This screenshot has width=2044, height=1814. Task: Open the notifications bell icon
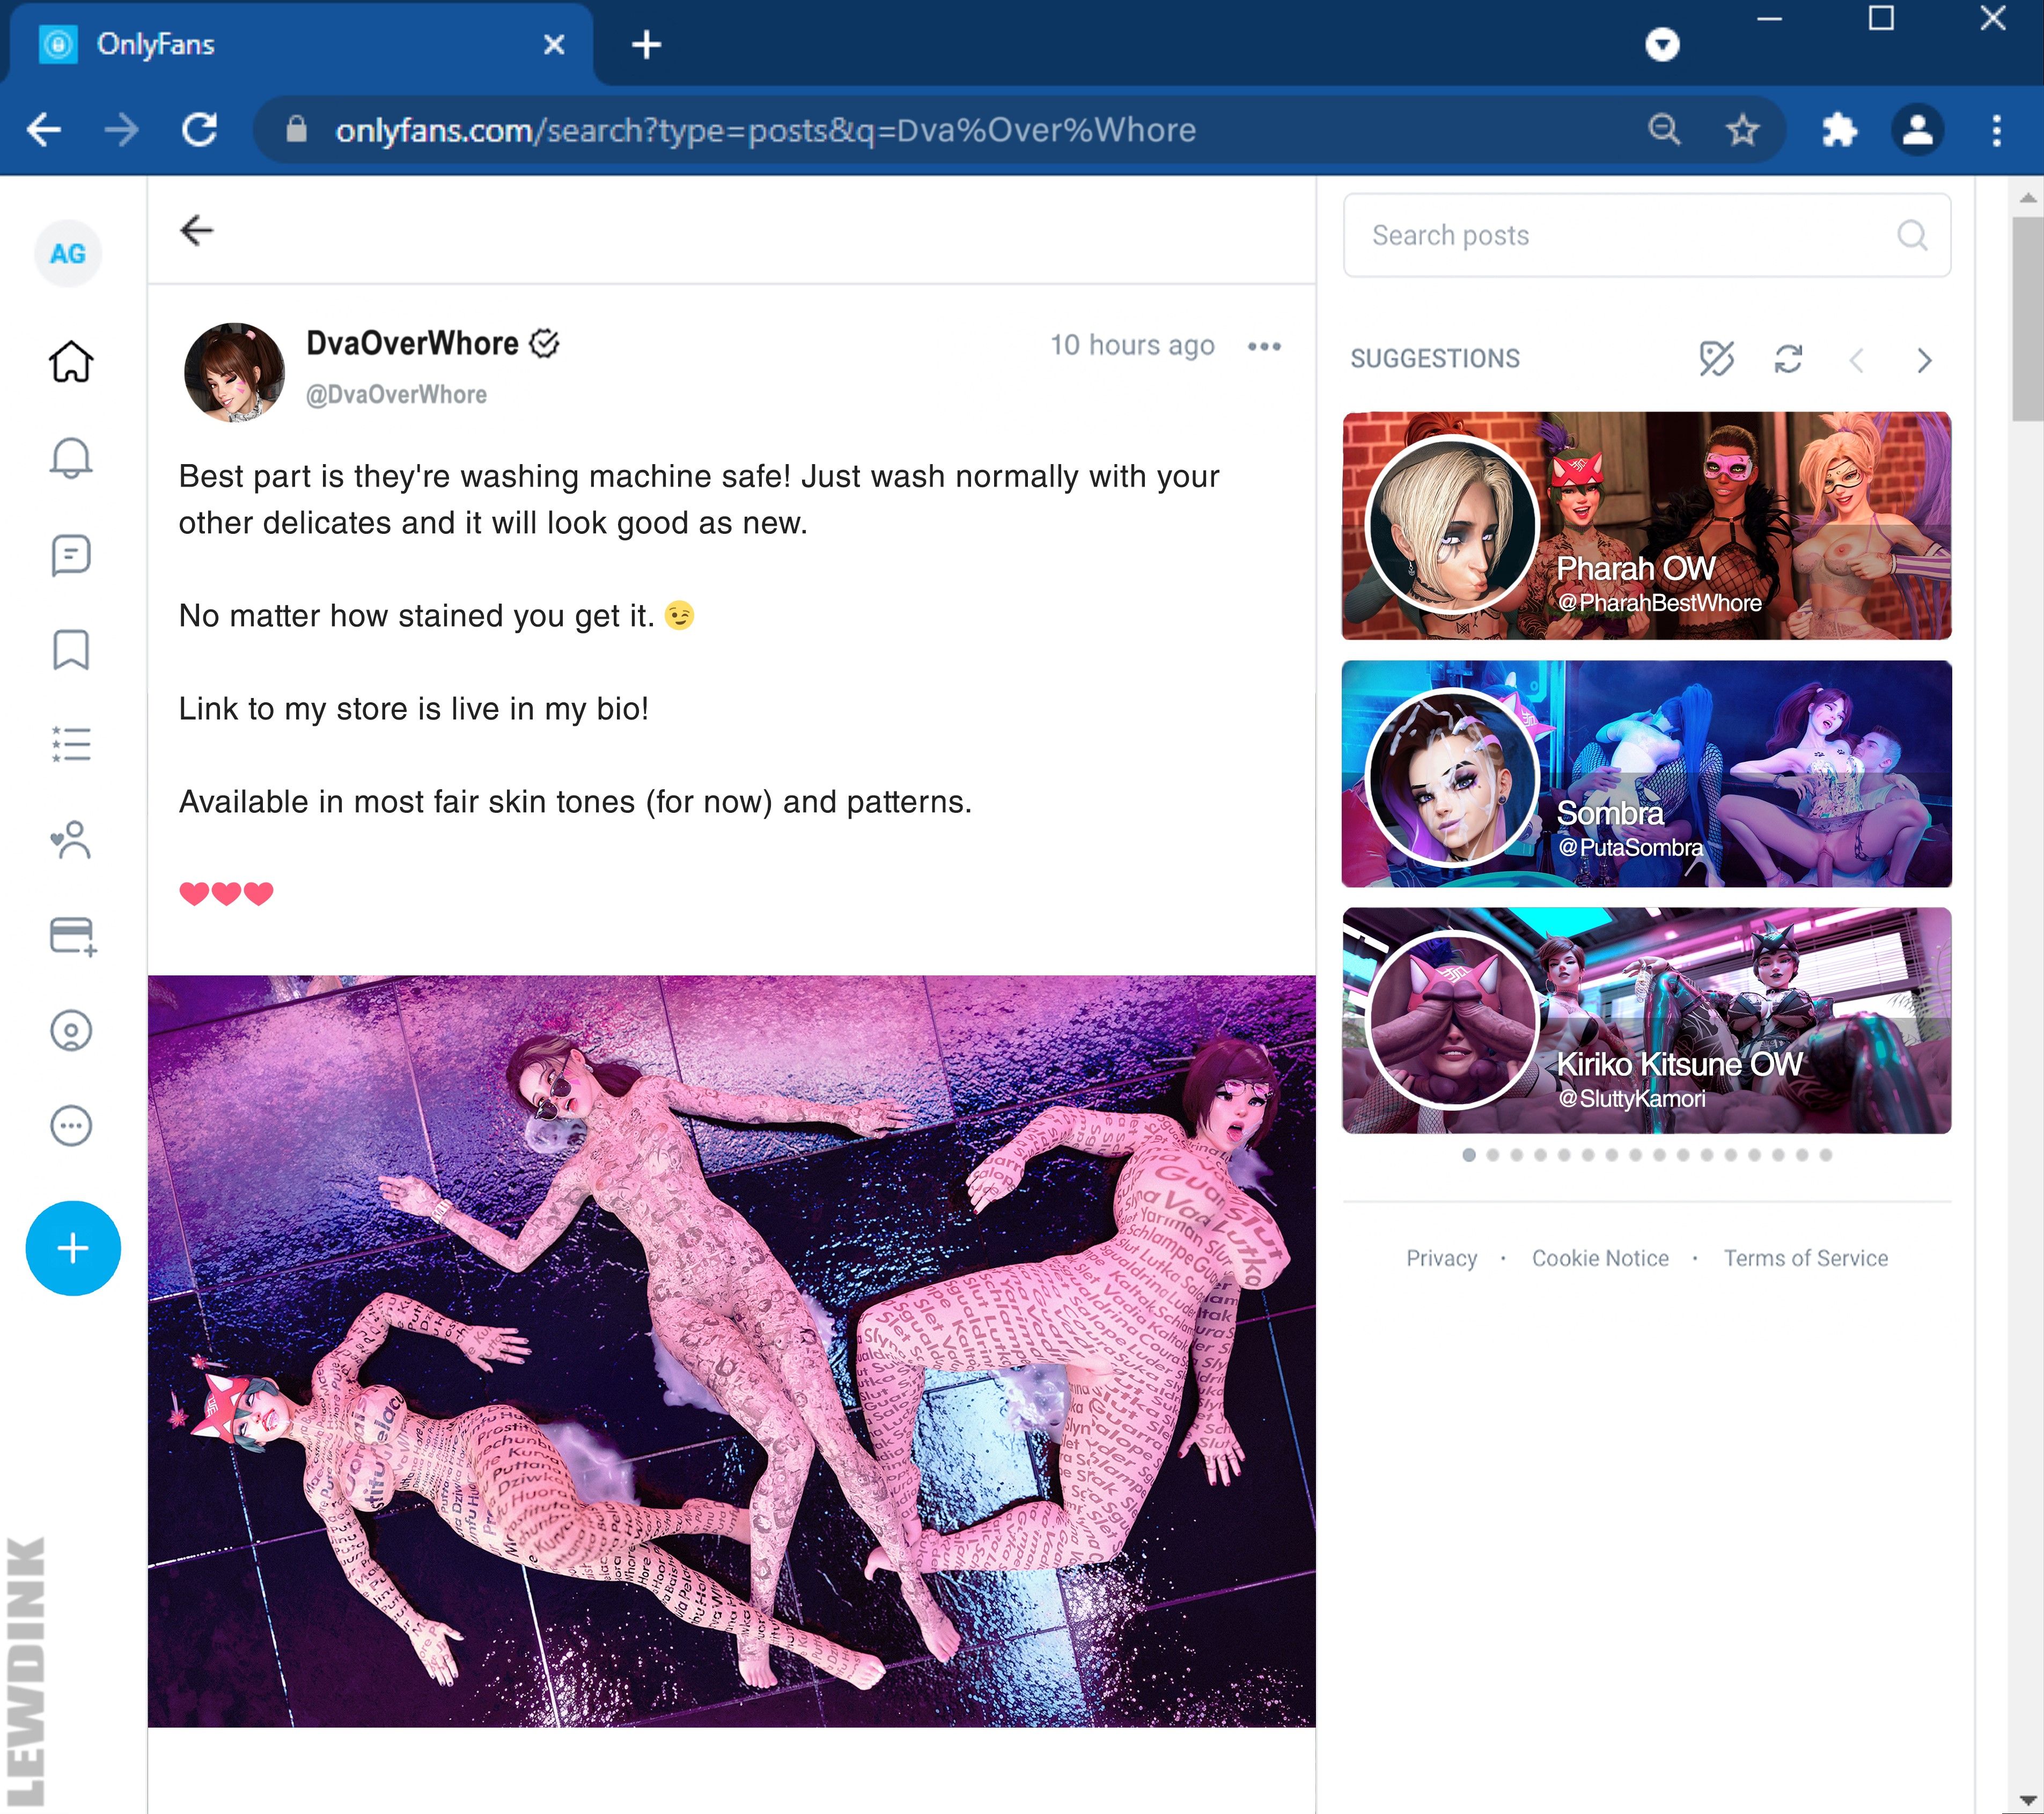71,457
